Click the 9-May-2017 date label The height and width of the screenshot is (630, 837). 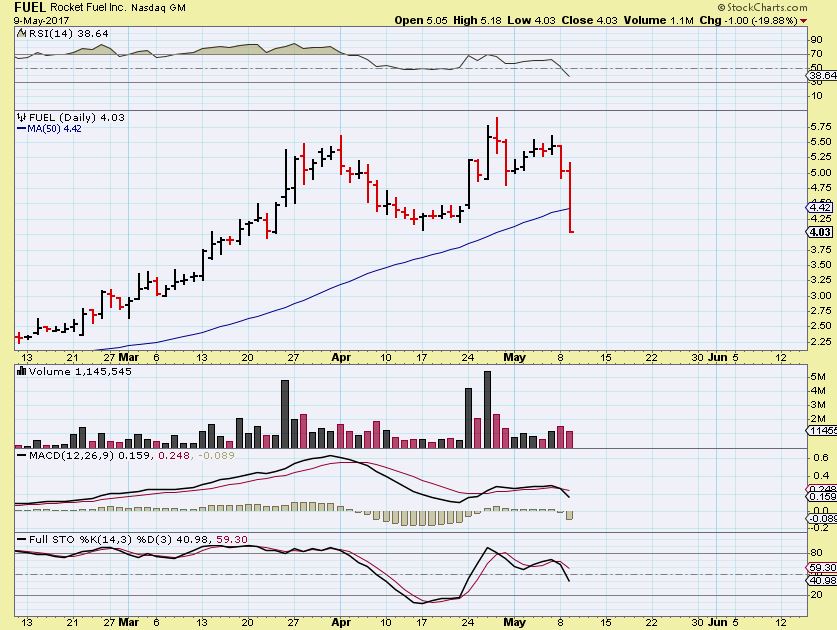(x=42, y=21)
